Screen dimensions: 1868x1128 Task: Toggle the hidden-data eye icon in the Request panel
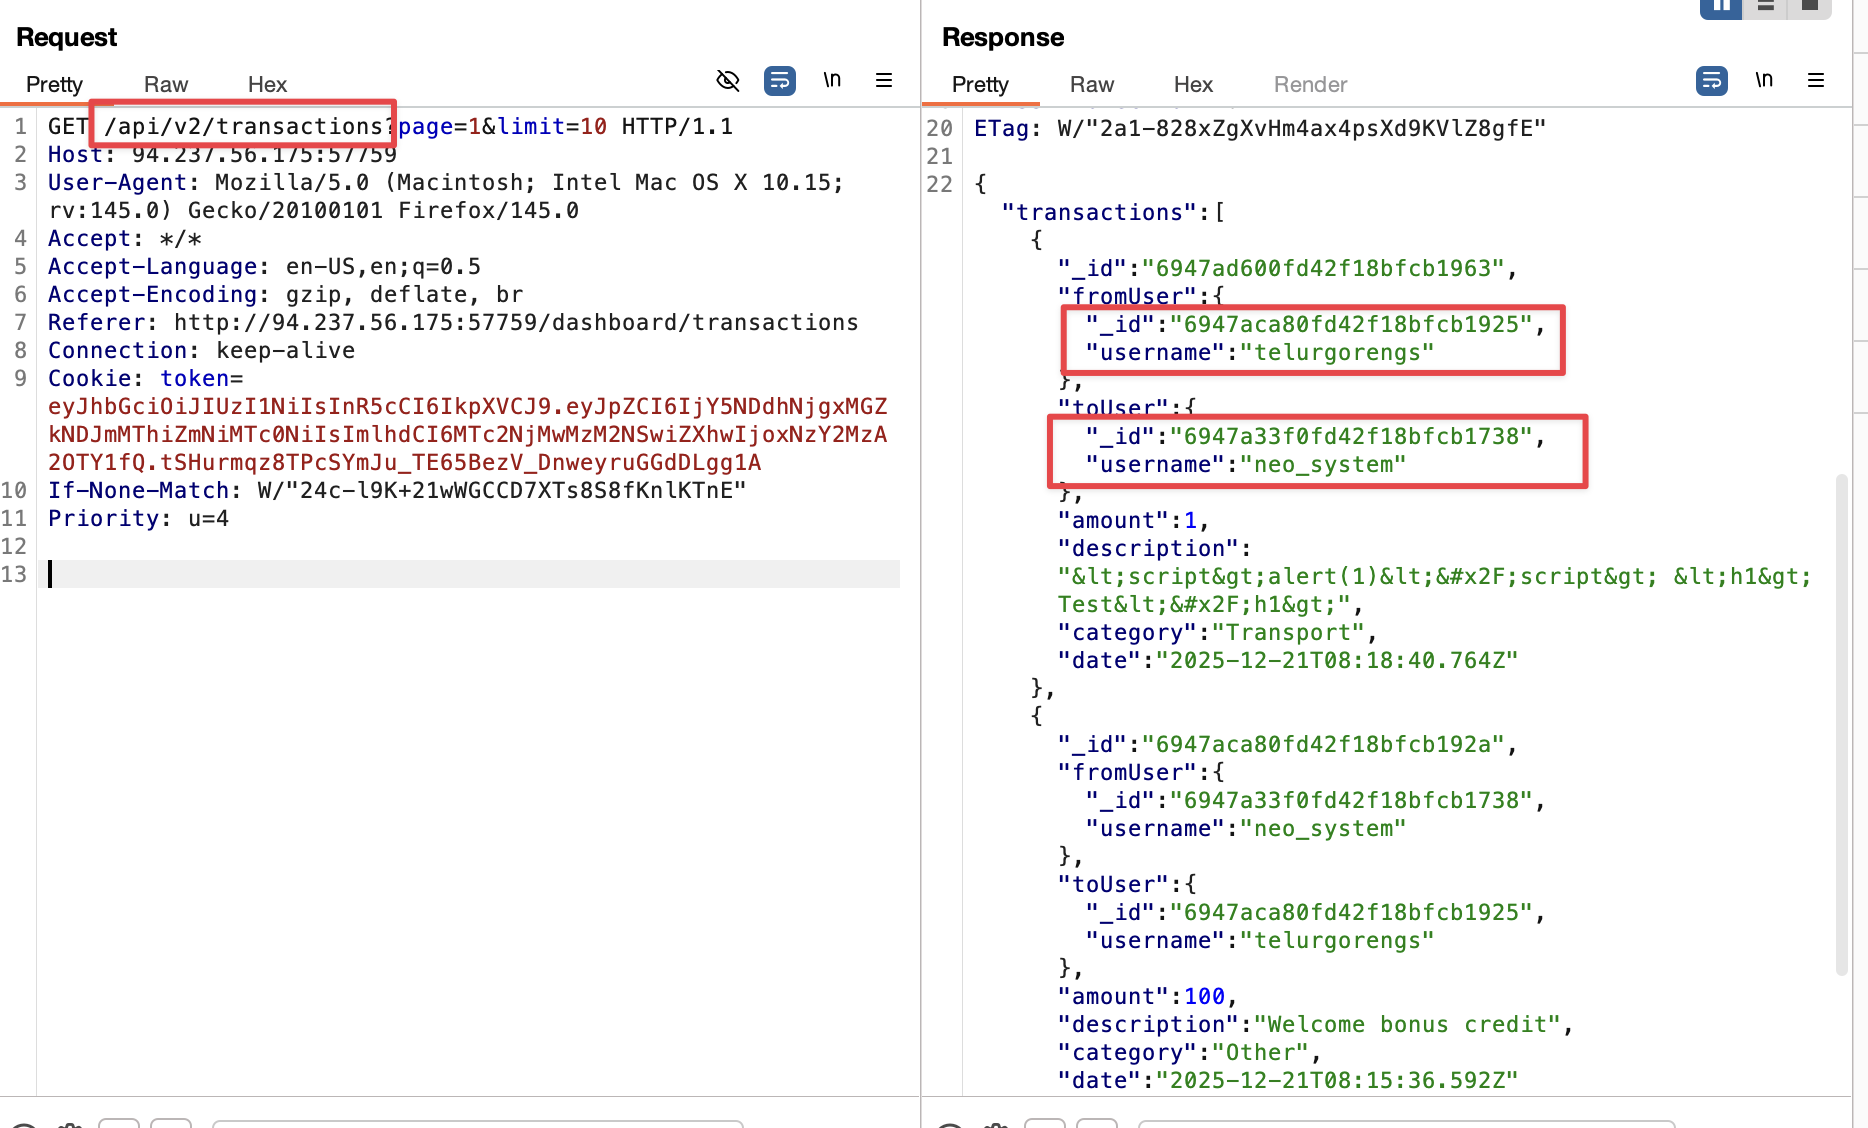point(728,81)
